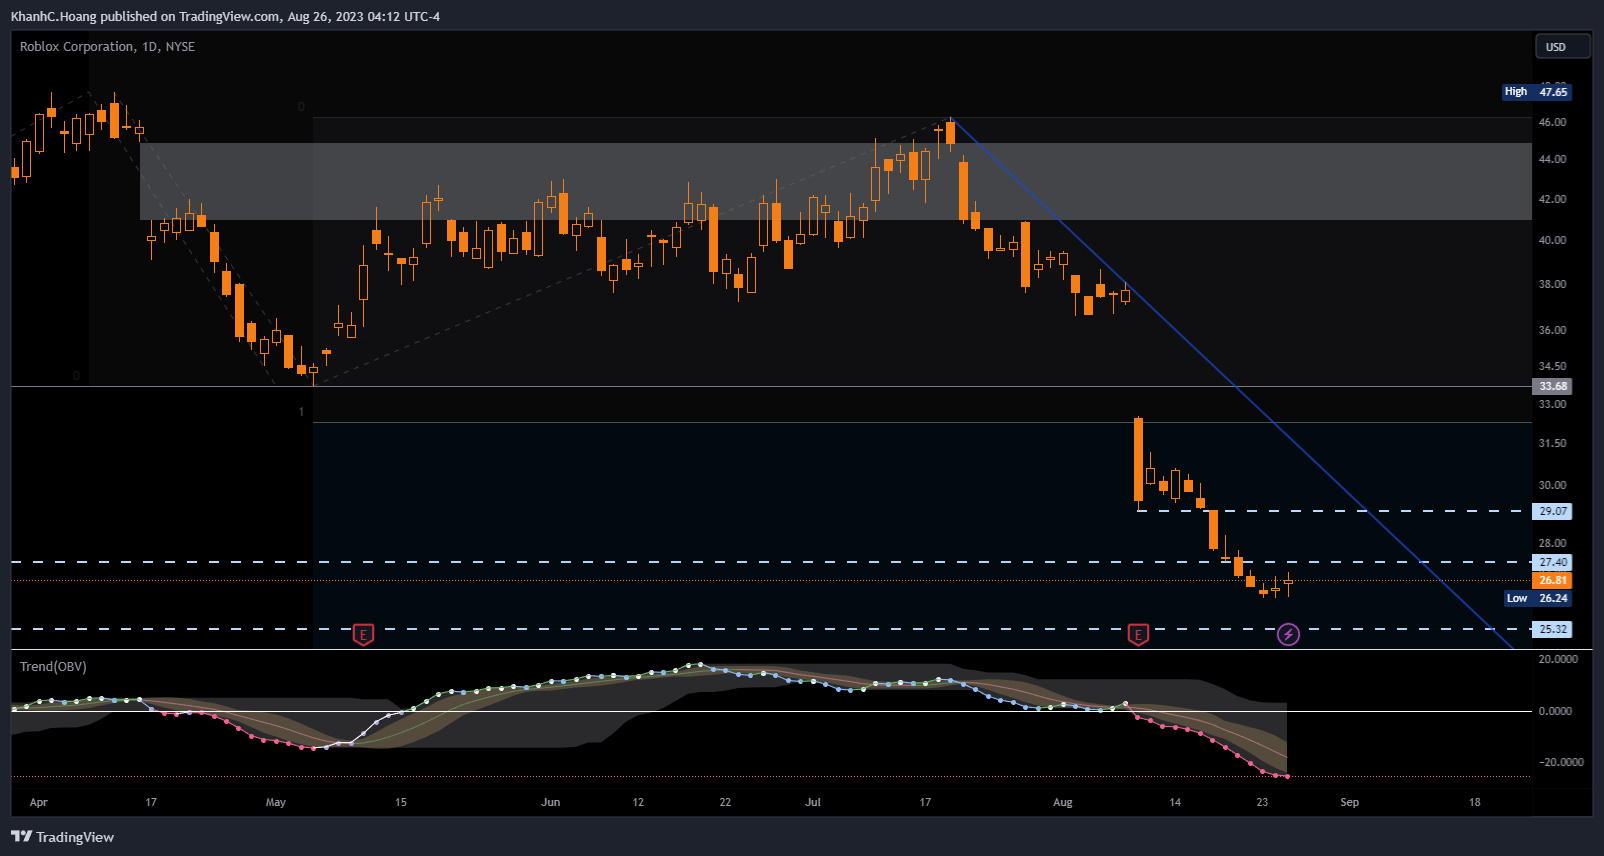Click the Apr date on time axis
1604x856 pixels.
point(39,802)
